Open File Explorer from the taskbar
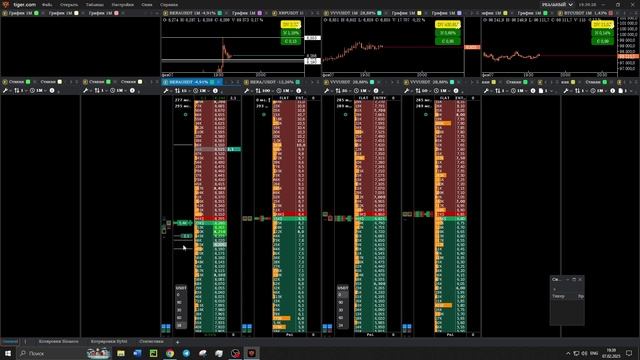The height and width of the screenshot is (360, 640). [x=121, y=353]
